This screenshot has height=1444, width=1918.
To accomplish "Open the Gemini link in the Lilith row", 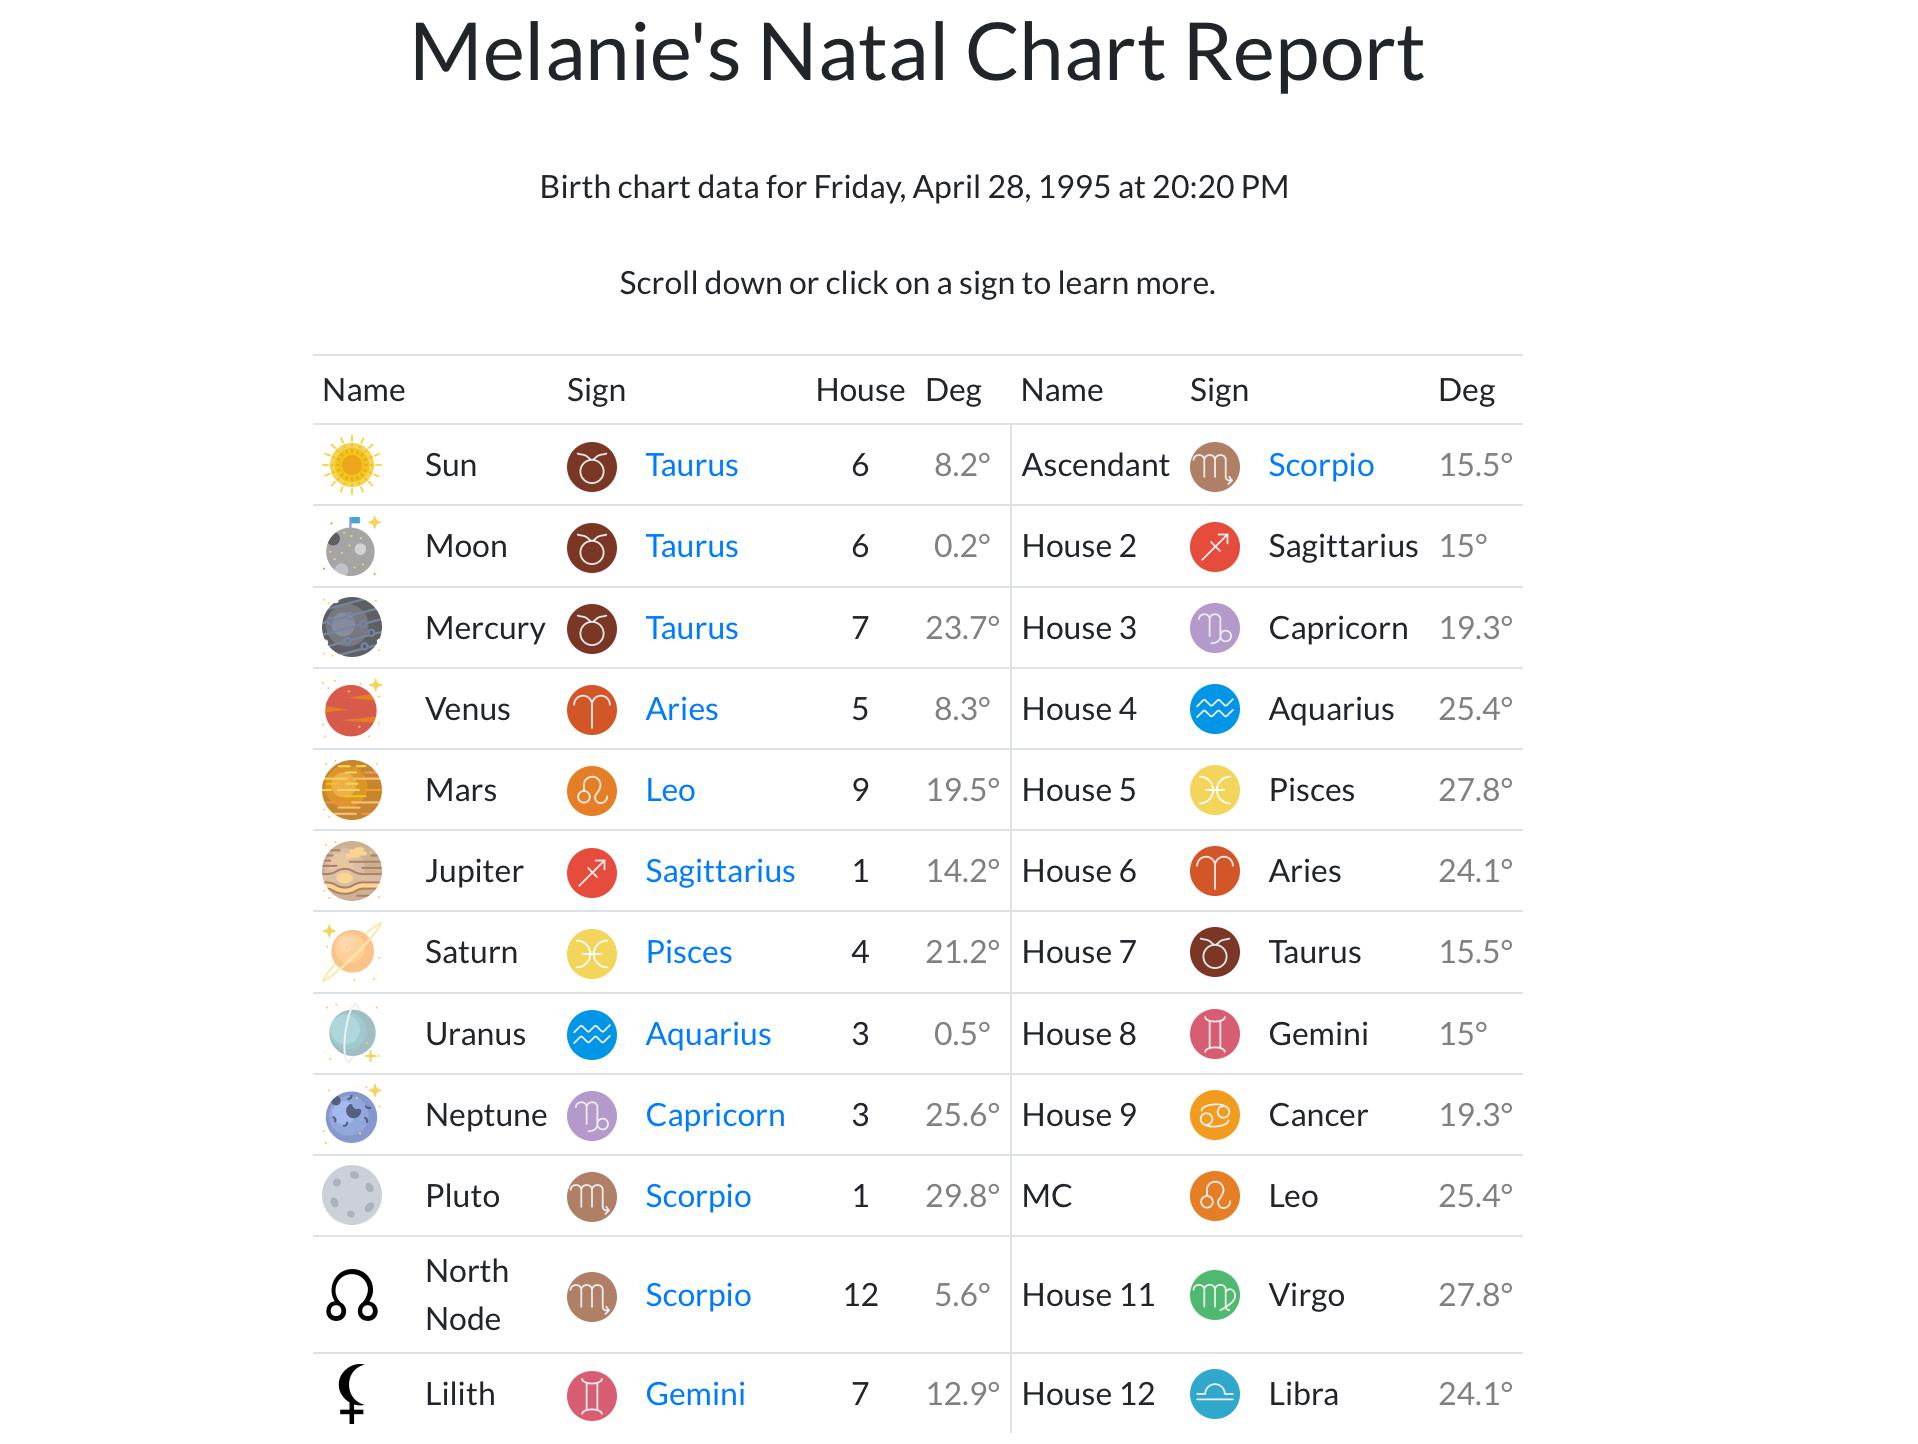I will (x=695, y=1392).
